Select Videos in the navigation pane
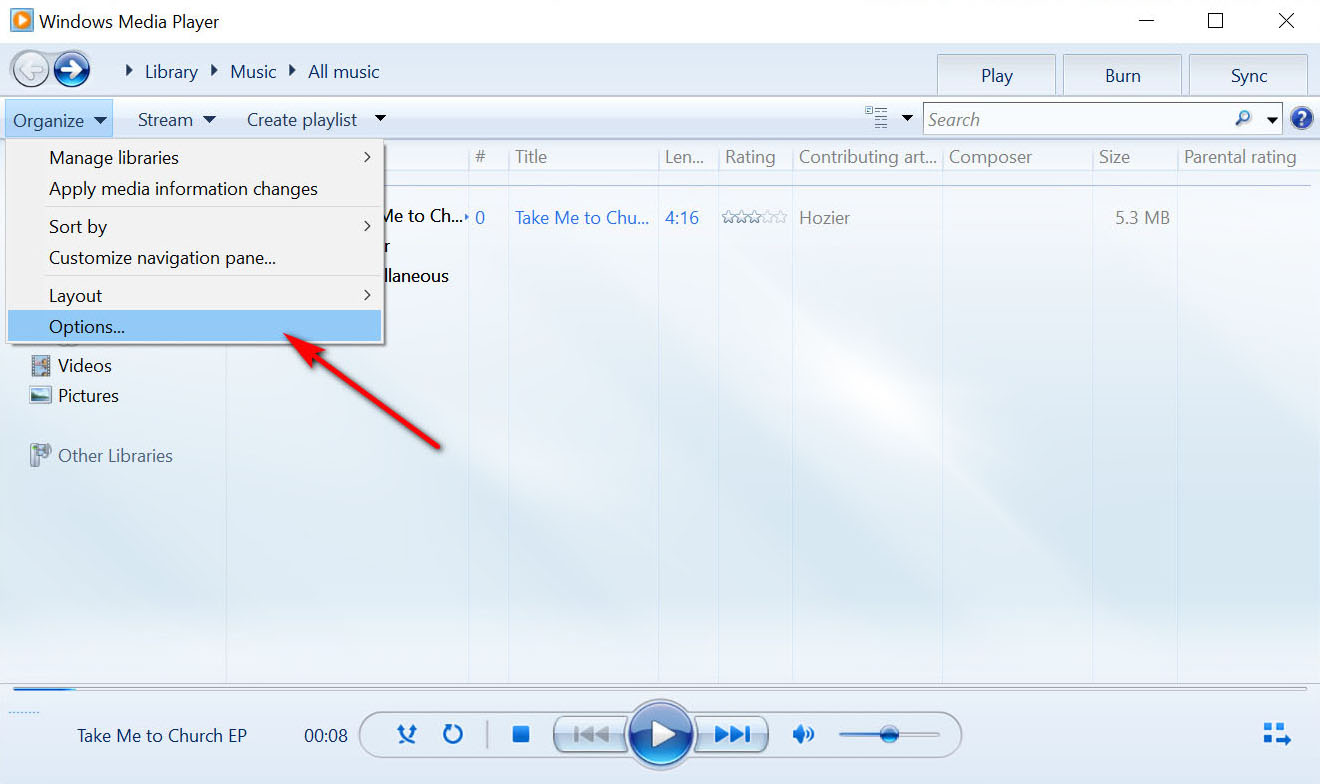 click(85, 366)
